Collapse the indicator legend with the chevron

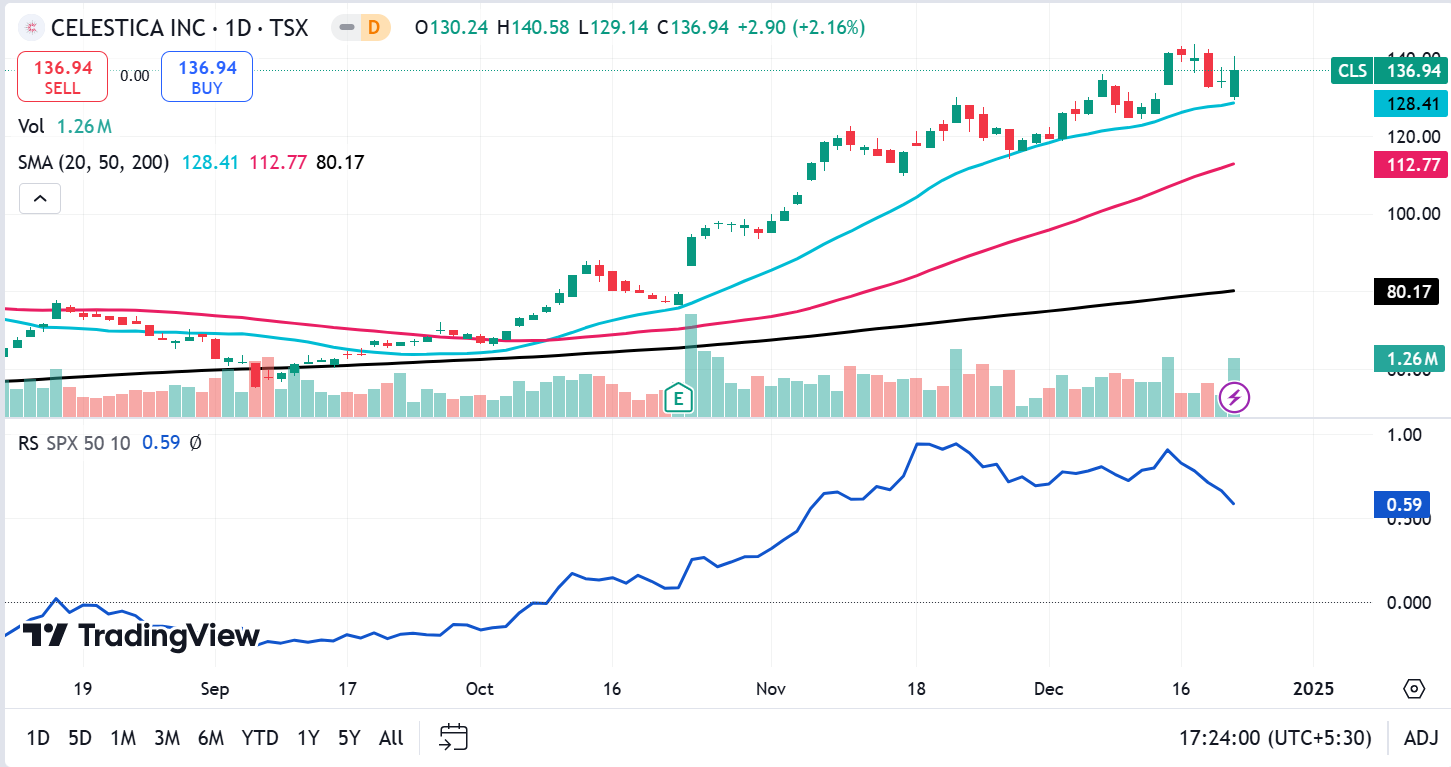[x=40, y=199]
